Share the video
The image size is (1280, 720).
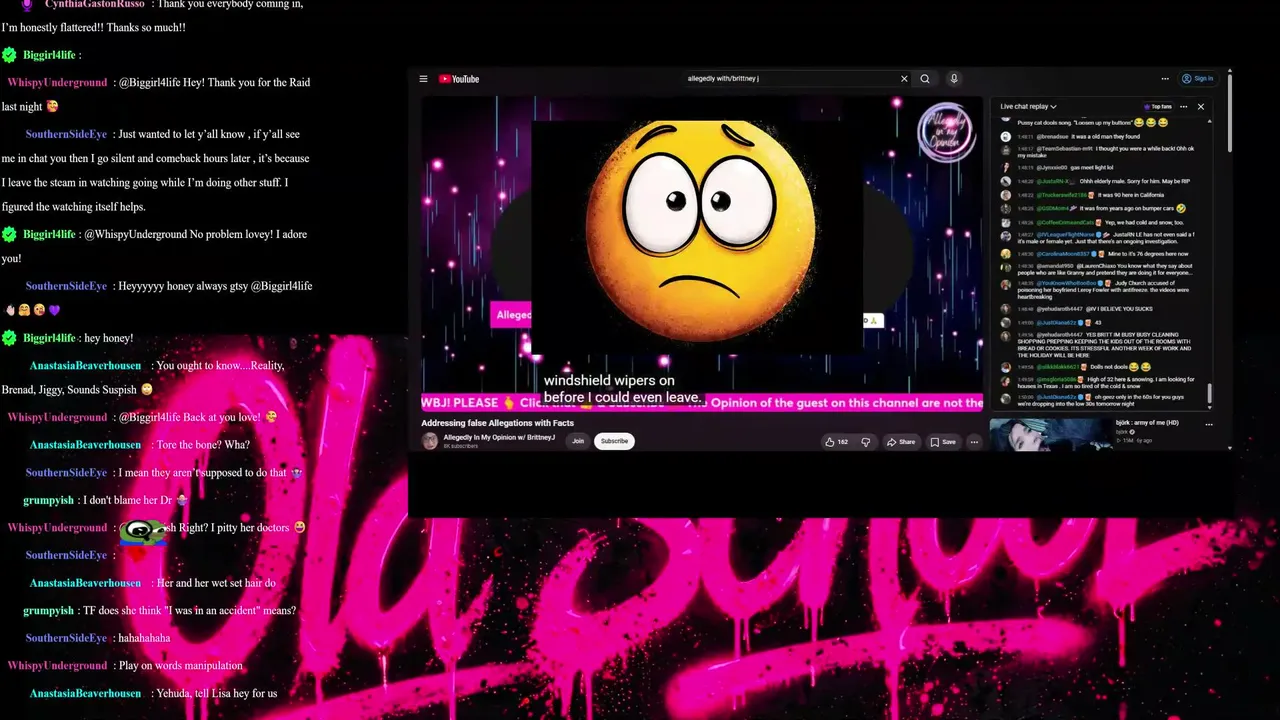pos(901,441)
